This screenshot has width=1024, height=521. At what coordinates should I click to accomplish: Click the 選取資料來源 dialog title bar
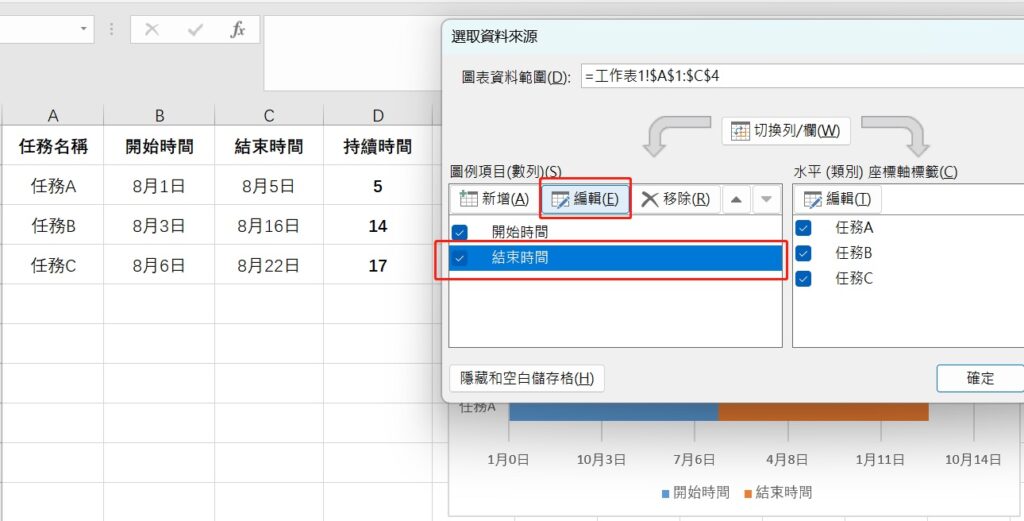coord(733,37)
